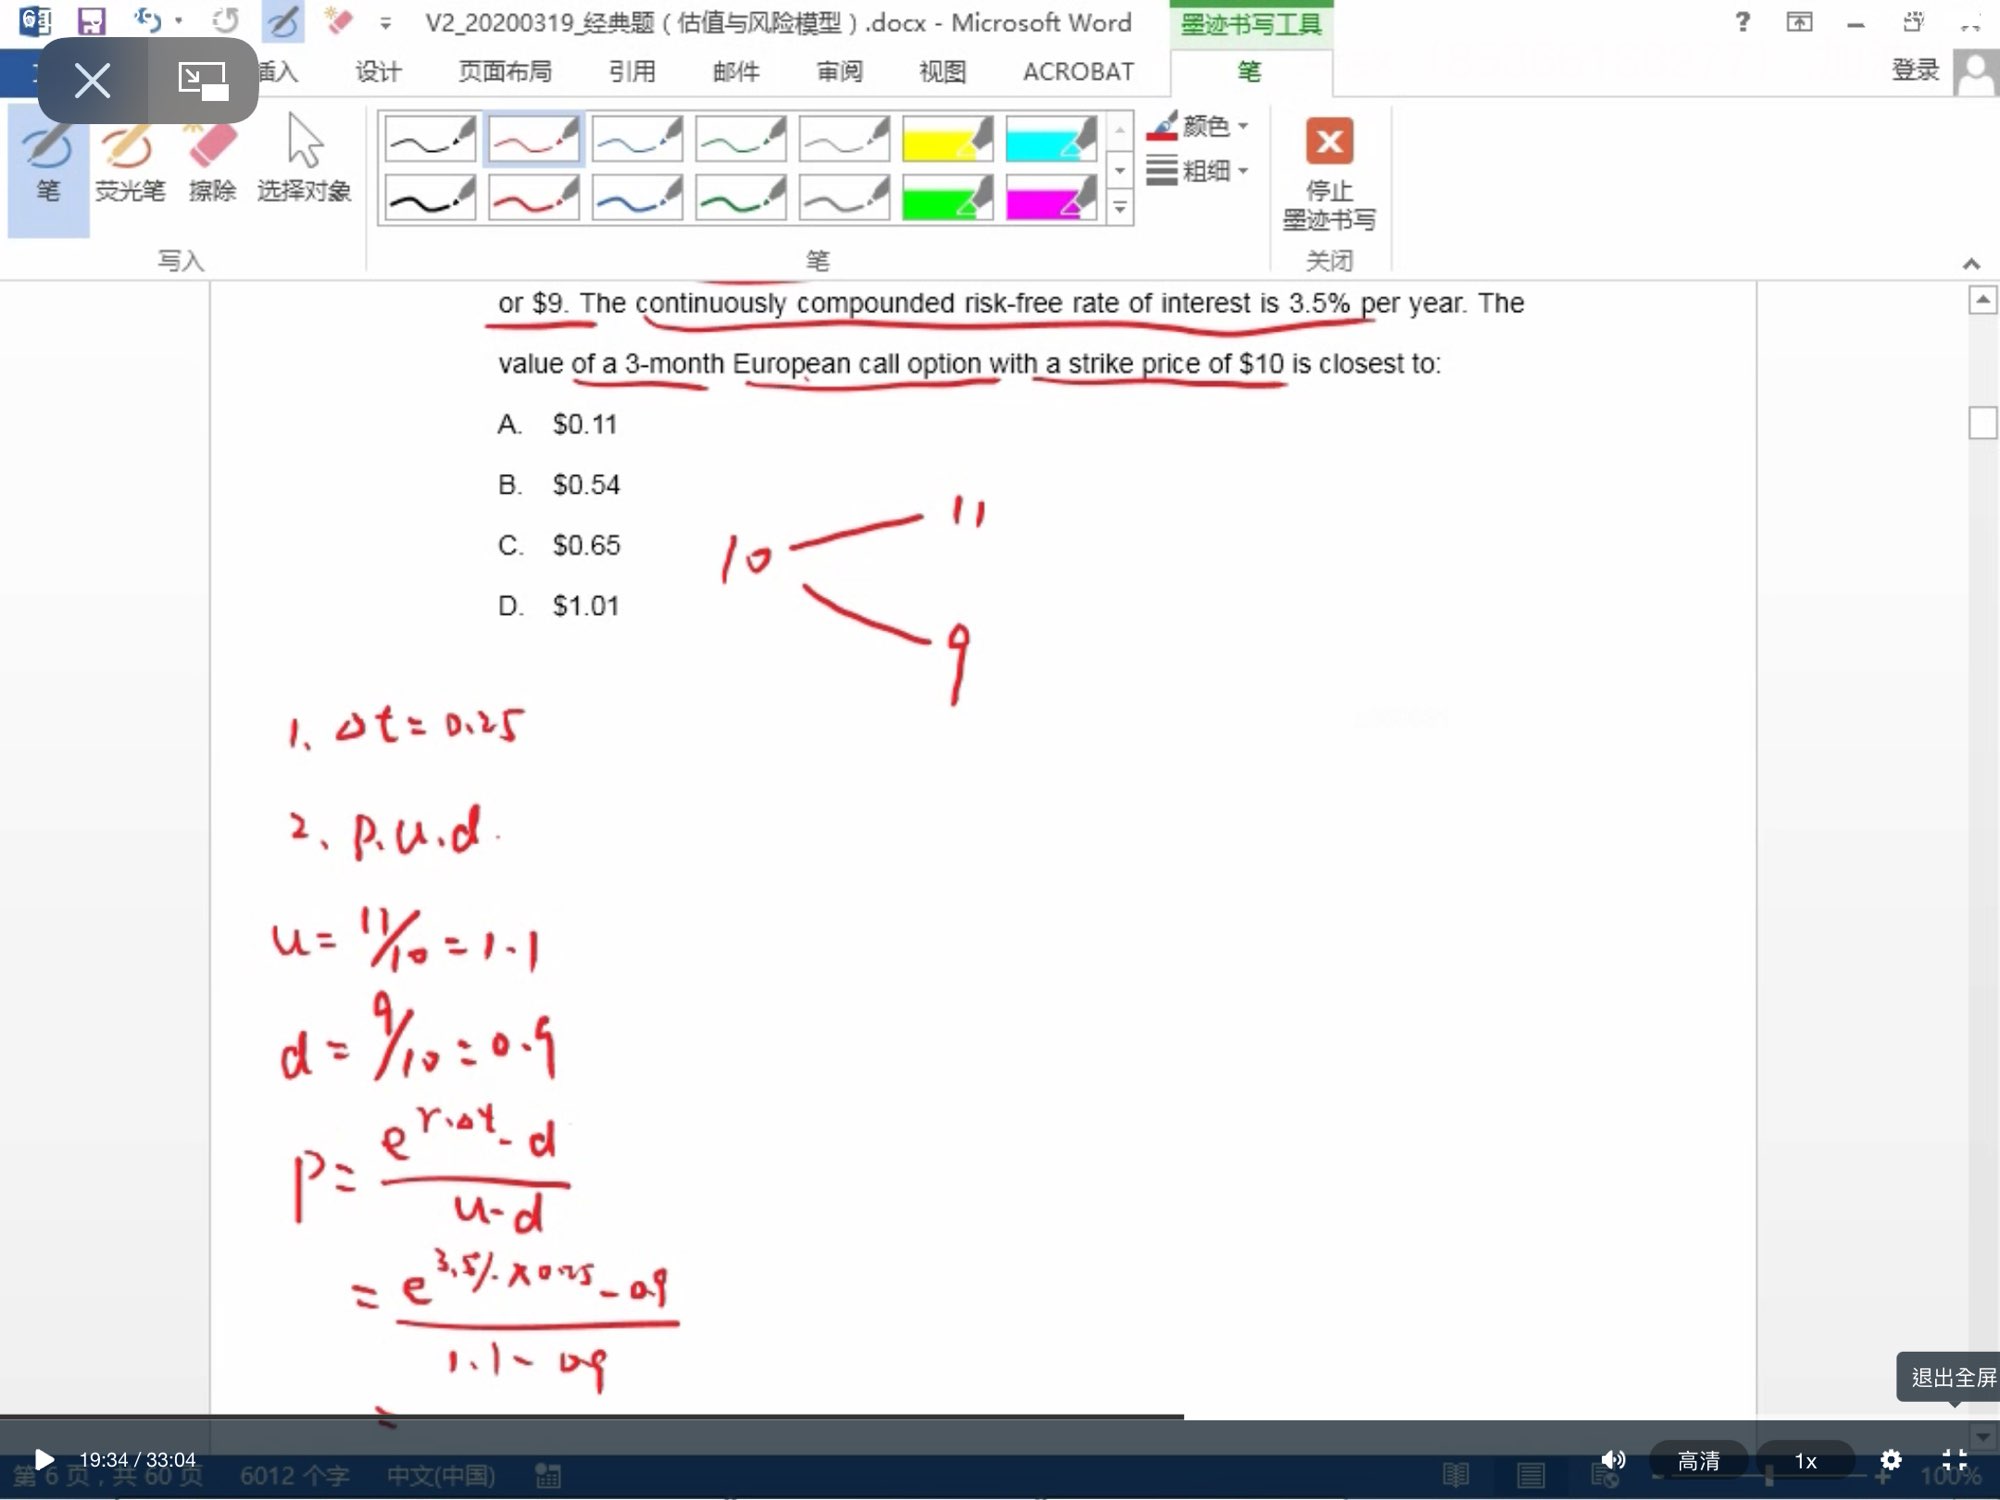Click the Undo arrow in title bar
The image size is (2000, 1500).
(x=148, y=21)
